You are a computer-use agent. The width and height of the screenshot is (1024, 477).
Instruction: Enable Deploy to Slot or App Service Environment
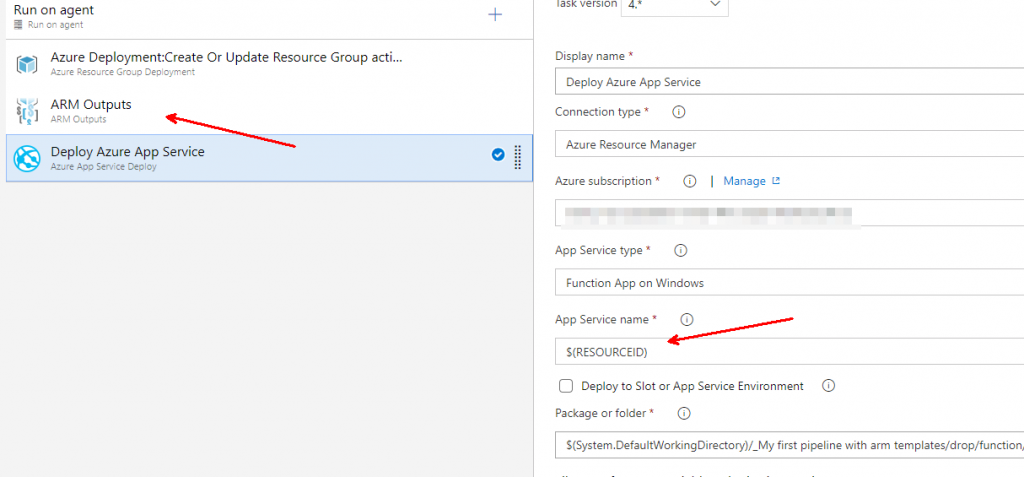point(566,386)
